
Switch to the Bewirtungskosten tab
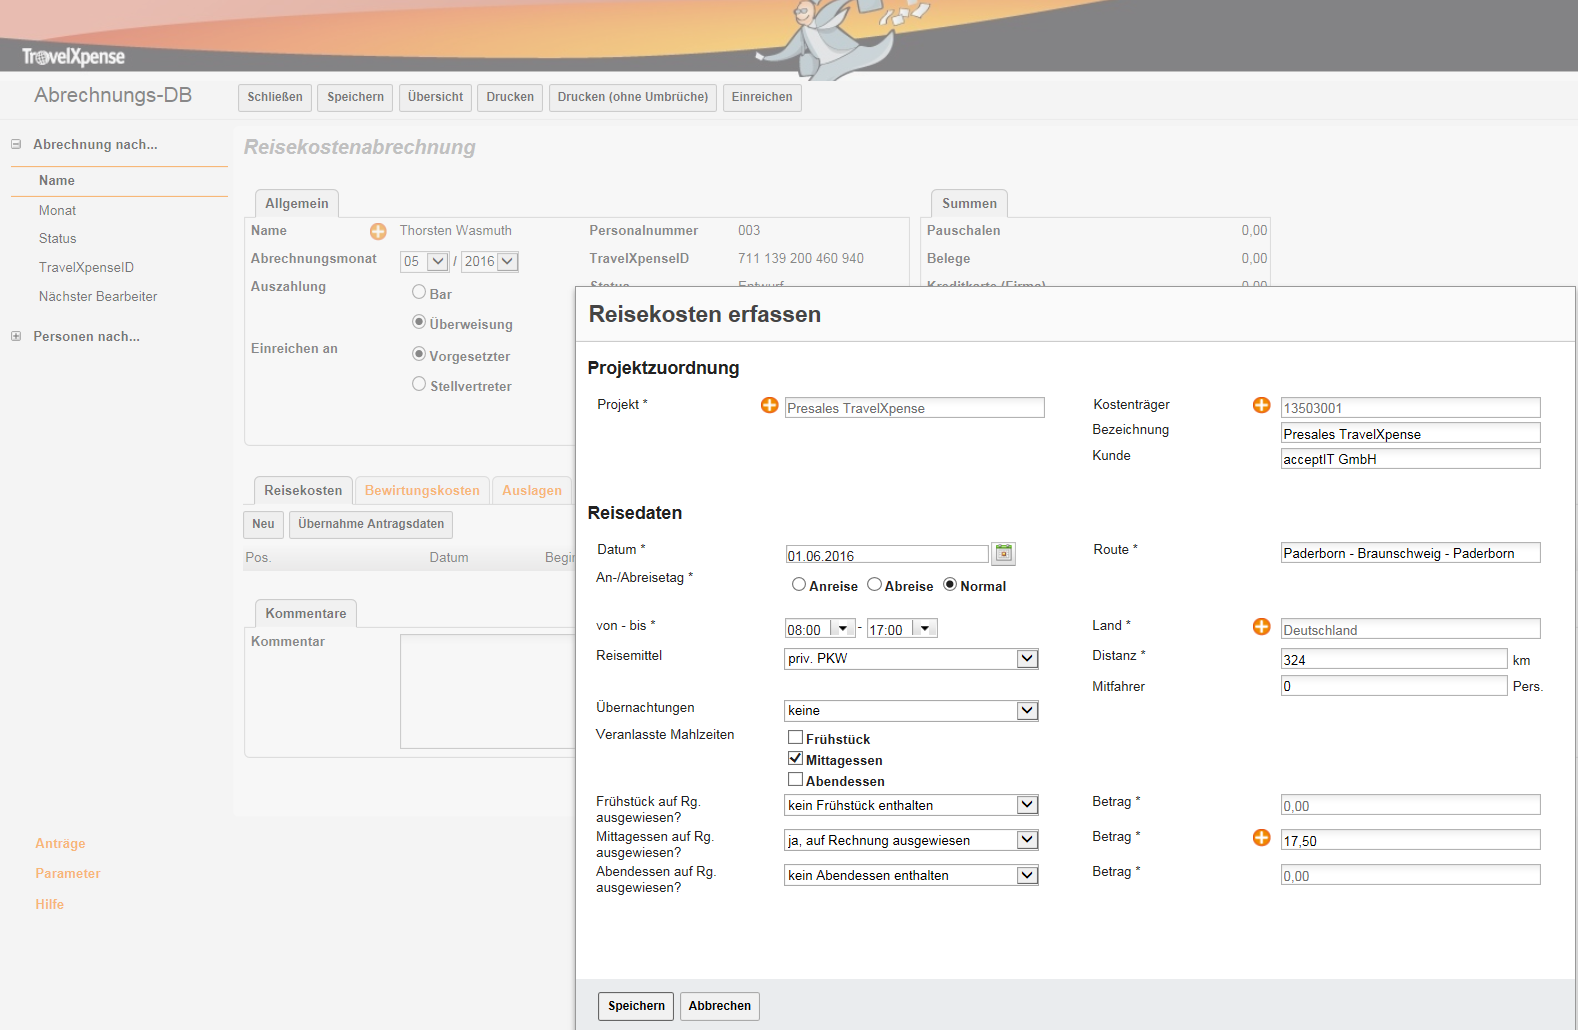pyautogui.click(x=422, y=490)
